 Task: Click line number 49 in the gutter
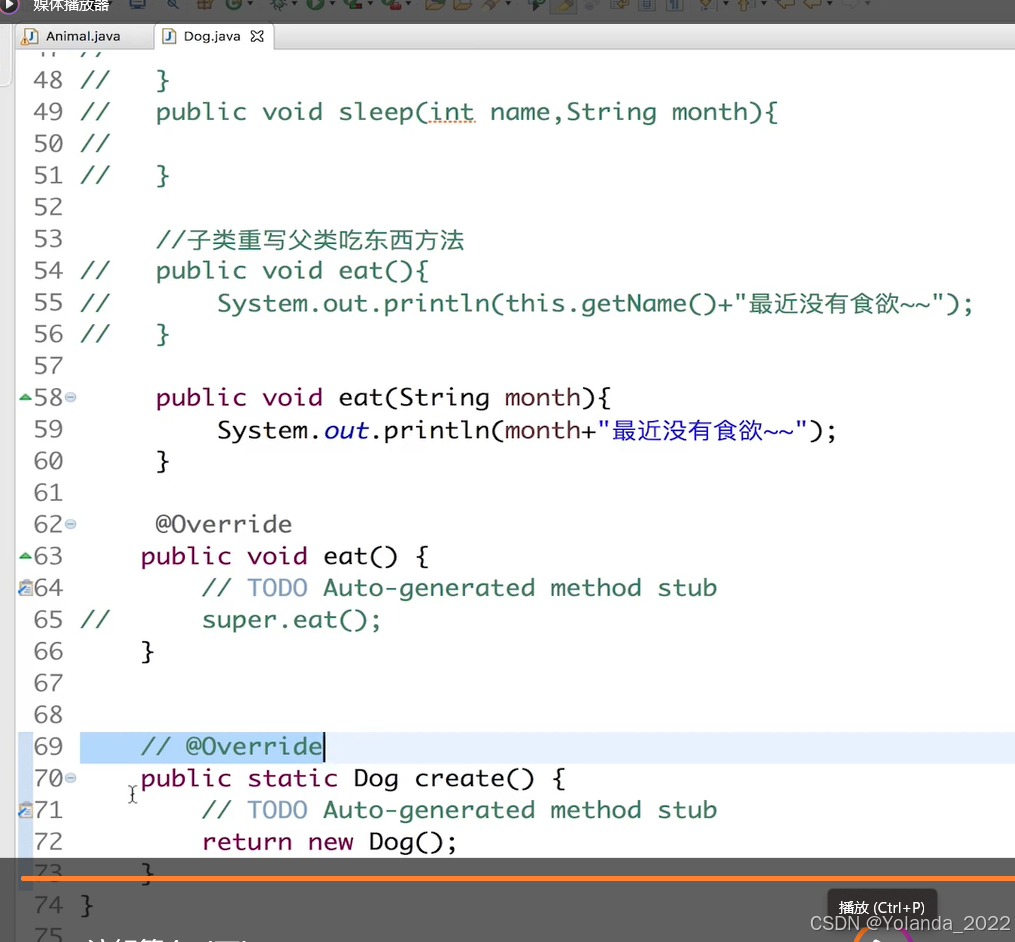49,111
